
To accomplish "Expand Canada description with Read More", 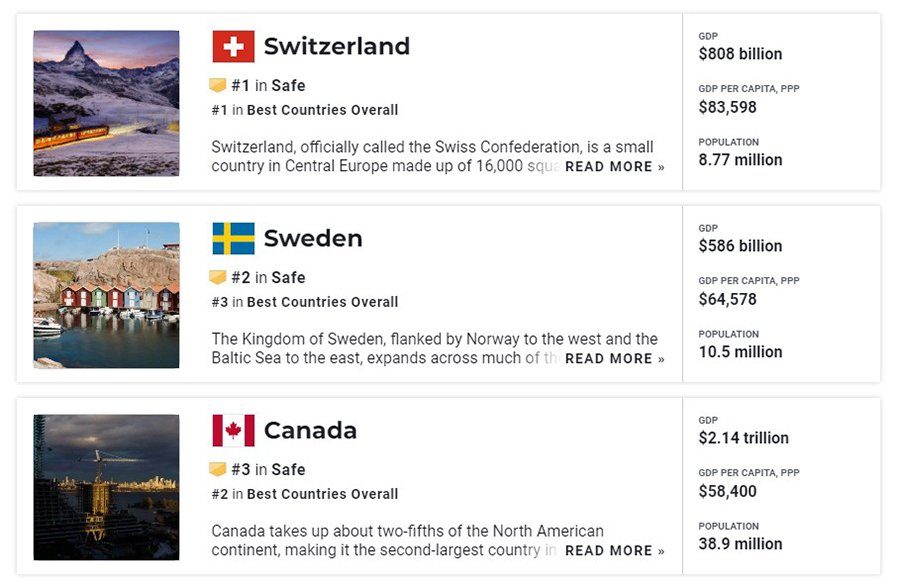I will (614, 551).
